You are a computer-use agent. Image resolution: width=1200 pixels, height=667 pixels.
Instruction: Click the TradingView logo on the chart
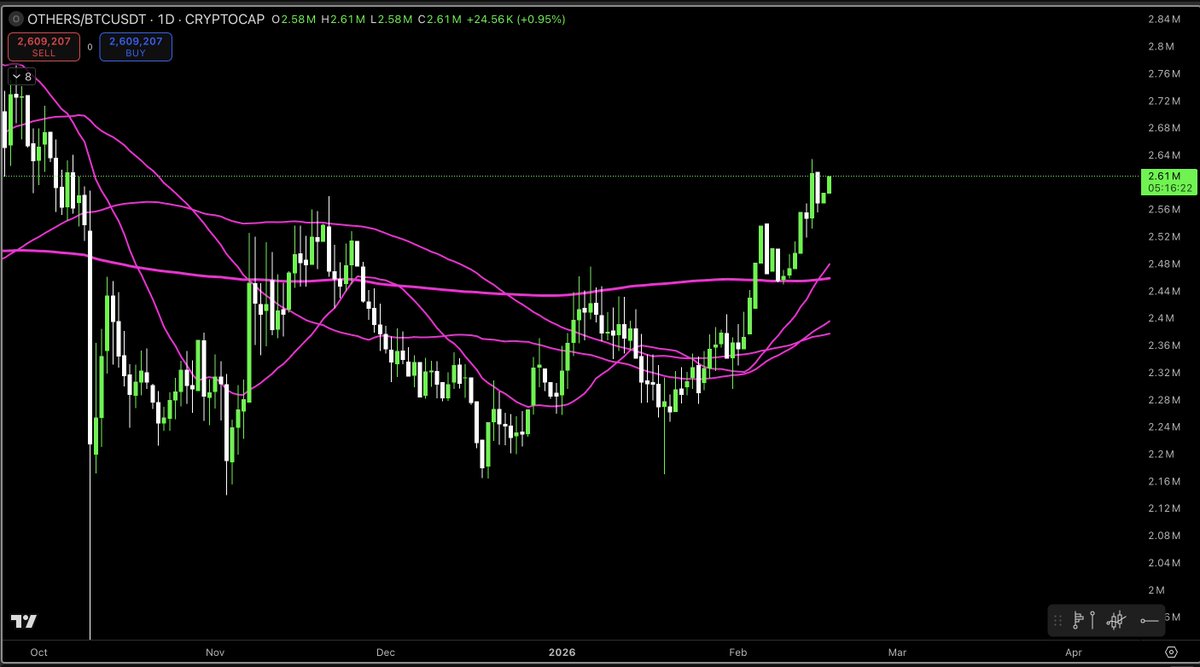(x=24, y=622)
